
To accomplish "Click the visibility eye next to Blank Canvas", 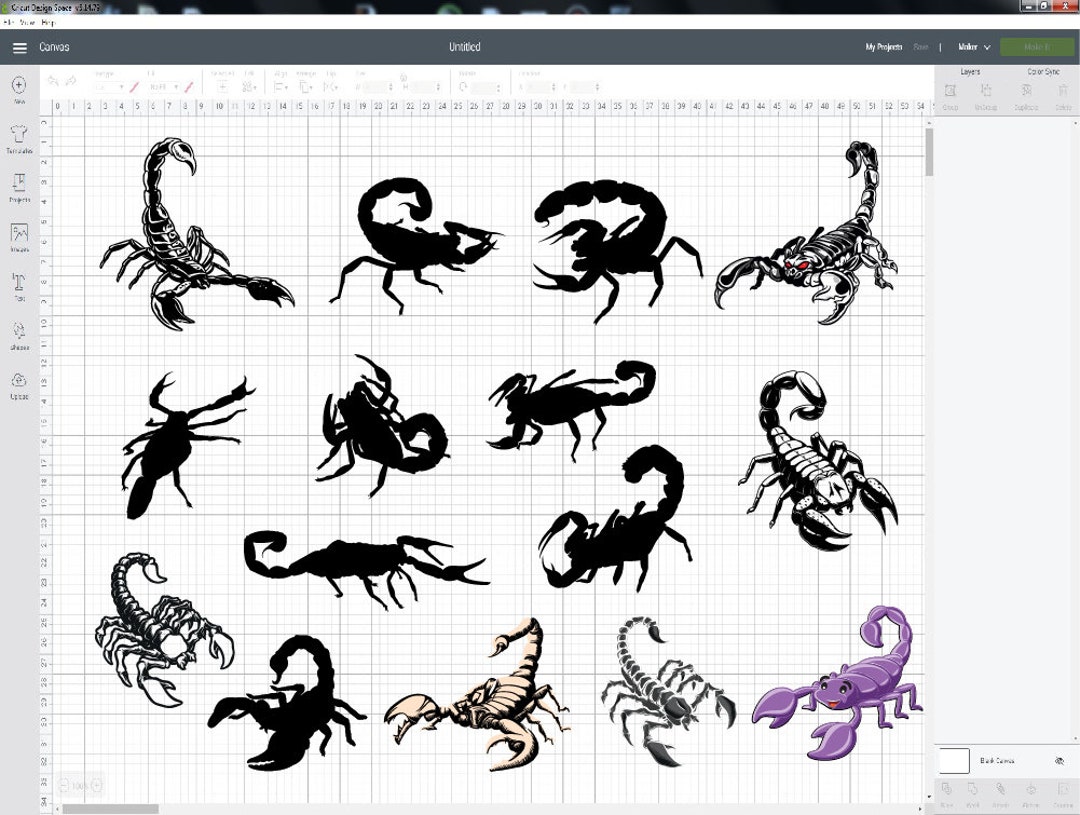I will (1059, 760).
